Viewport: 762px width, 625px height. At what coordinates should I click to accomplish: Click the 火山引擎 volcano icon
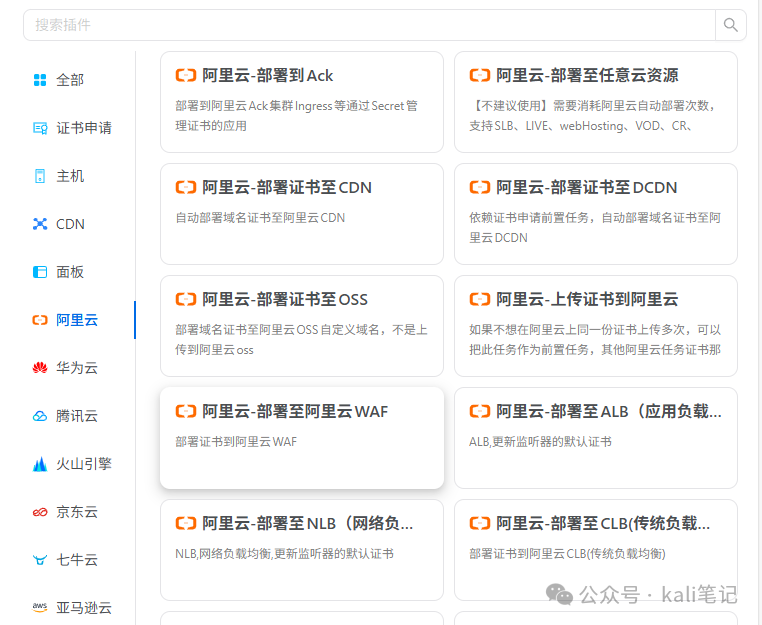tap(40, 464)
